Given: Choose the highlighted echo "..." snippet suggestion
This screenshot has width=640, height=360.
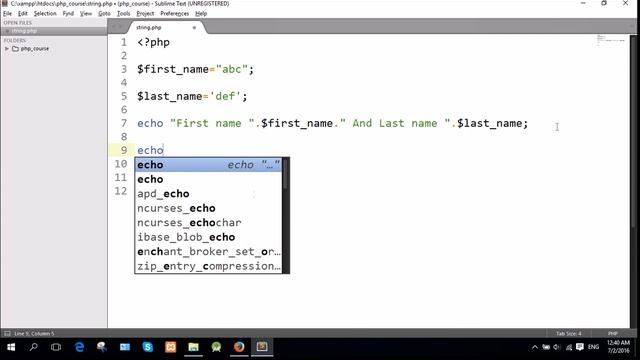Looking at the screenshot, I should pyautogui.click(x=209, y=165).
